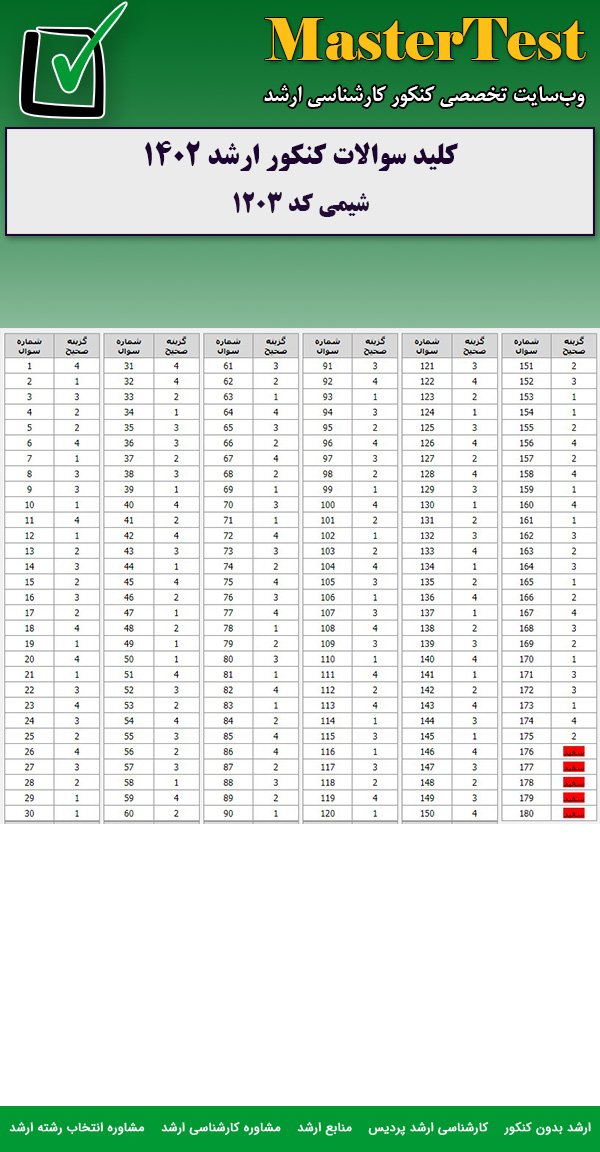The width and height of the screenshot is (600, 1152).
Task: Click the red answer cell beside question 178
Action: click(574, 782)
